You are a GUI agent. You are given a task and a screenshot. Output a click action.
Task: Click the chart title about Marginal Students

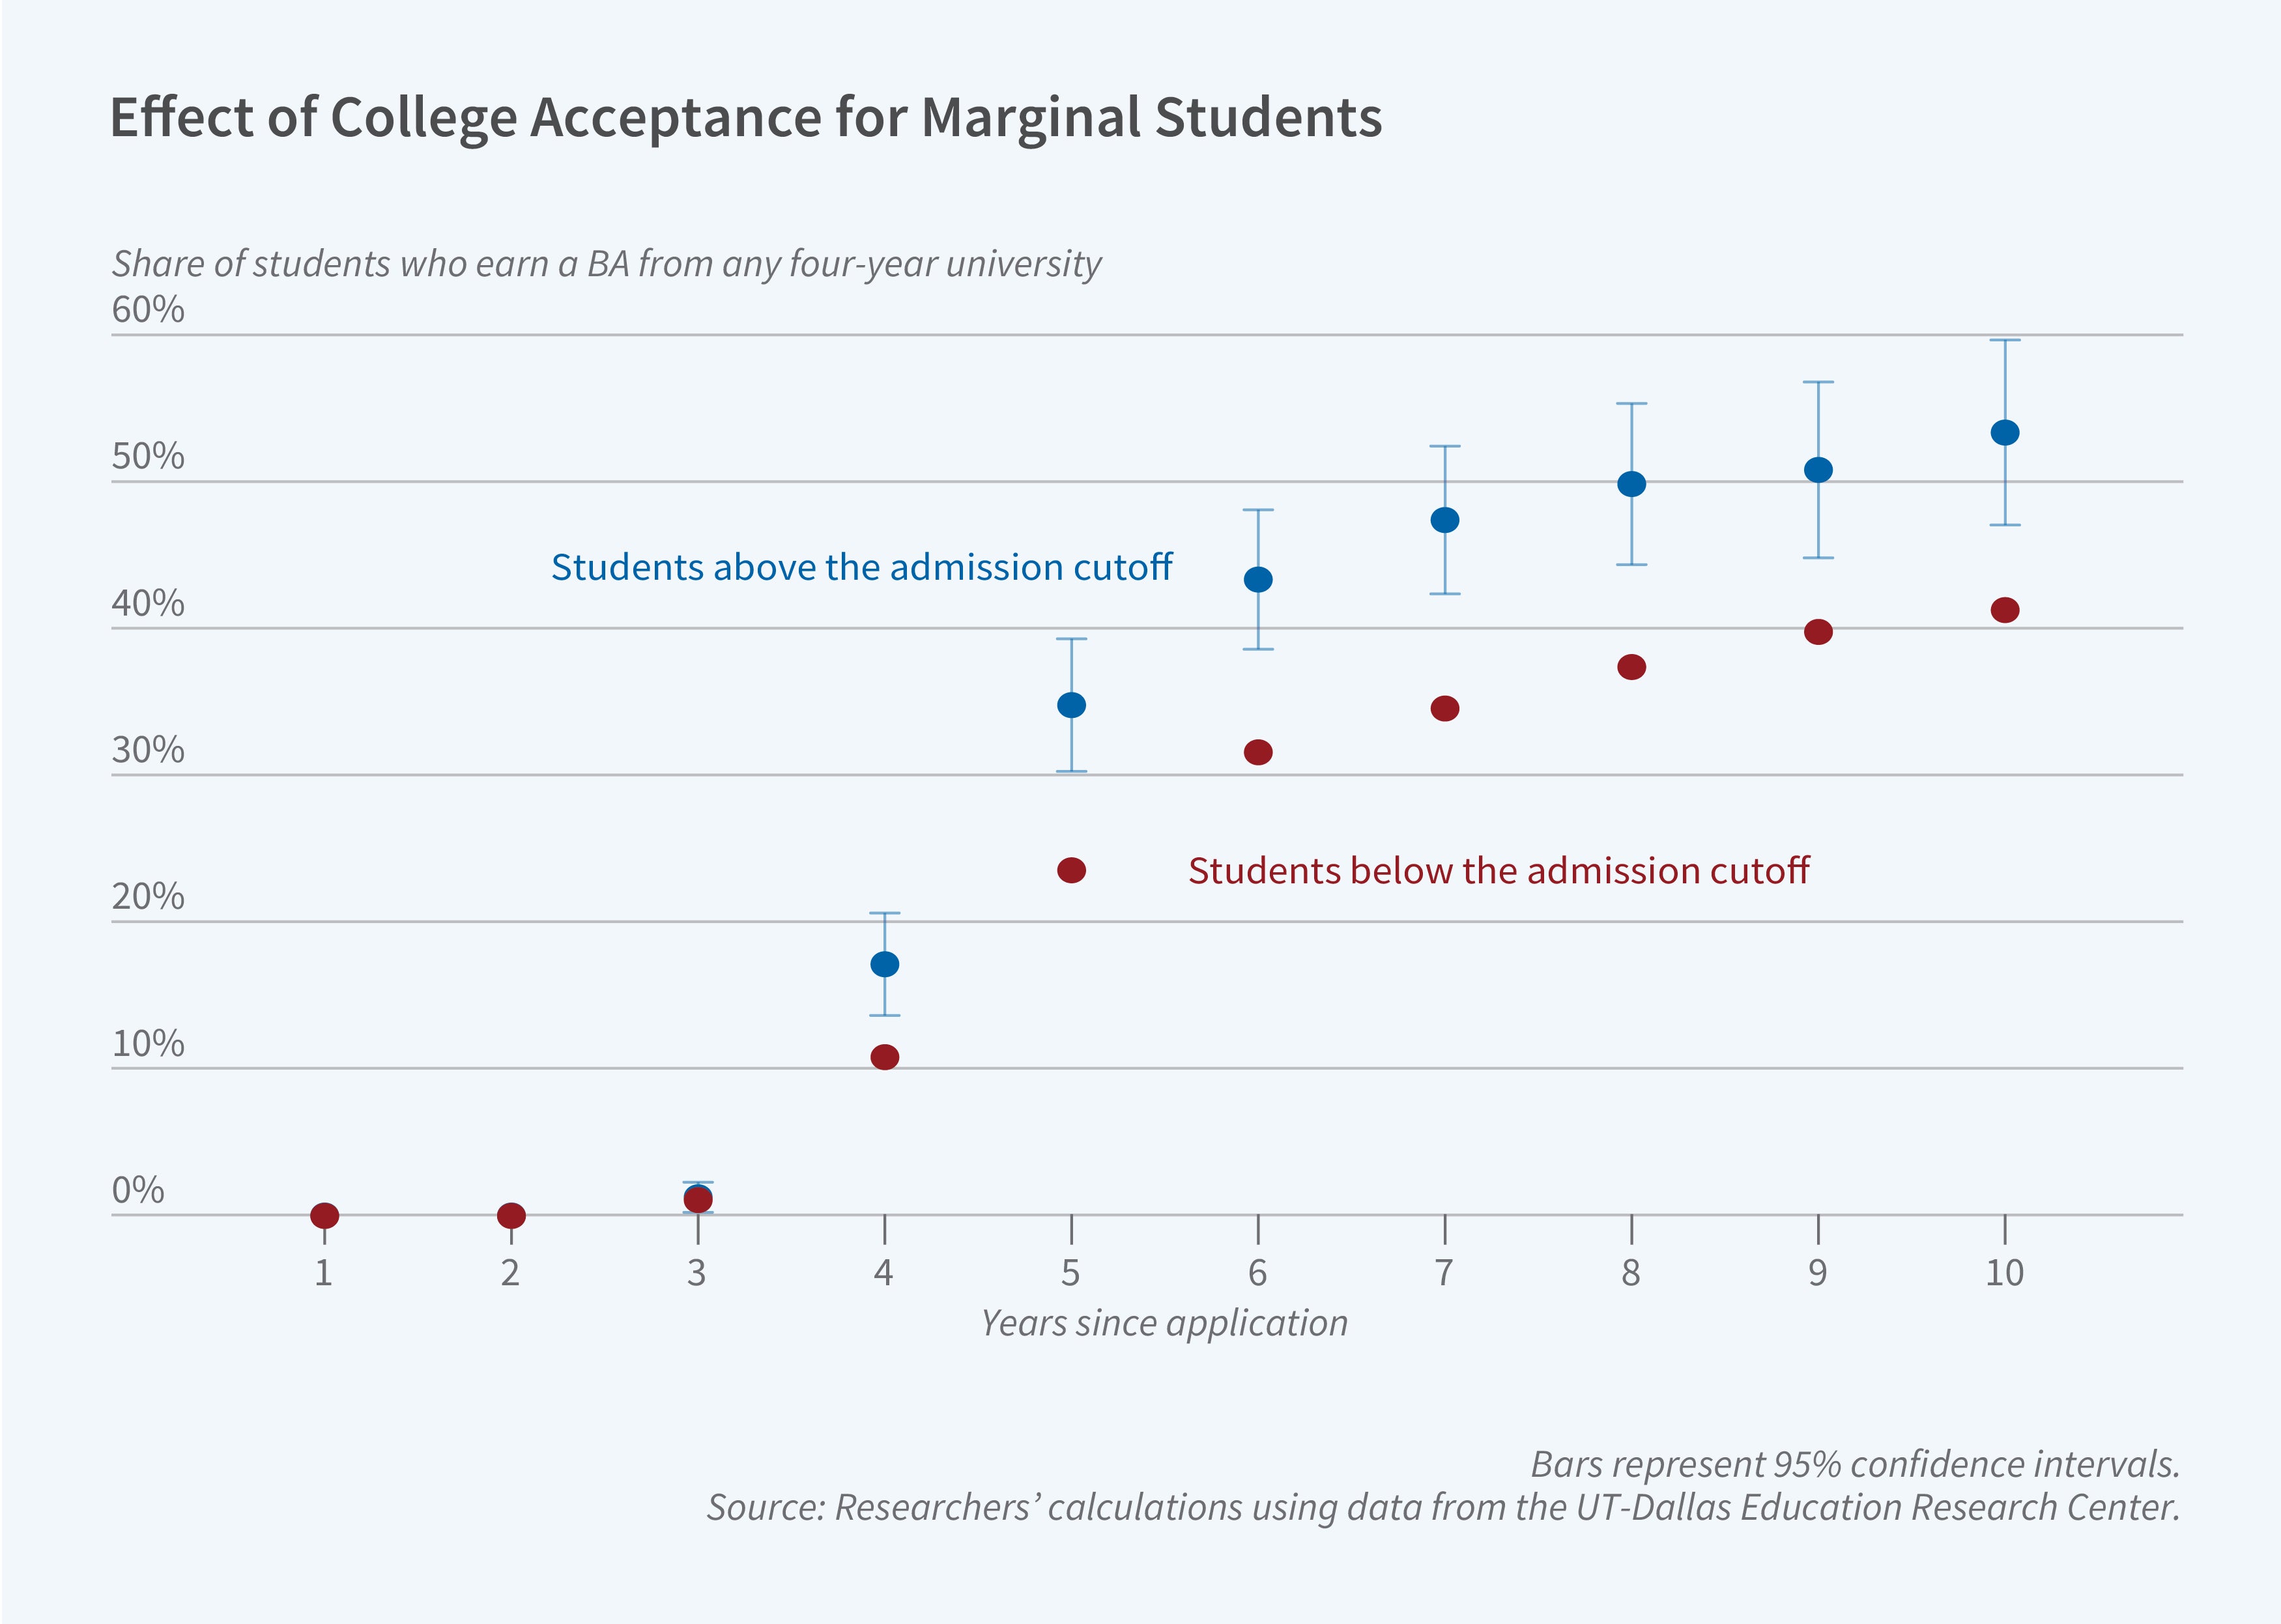coord(745,118)
